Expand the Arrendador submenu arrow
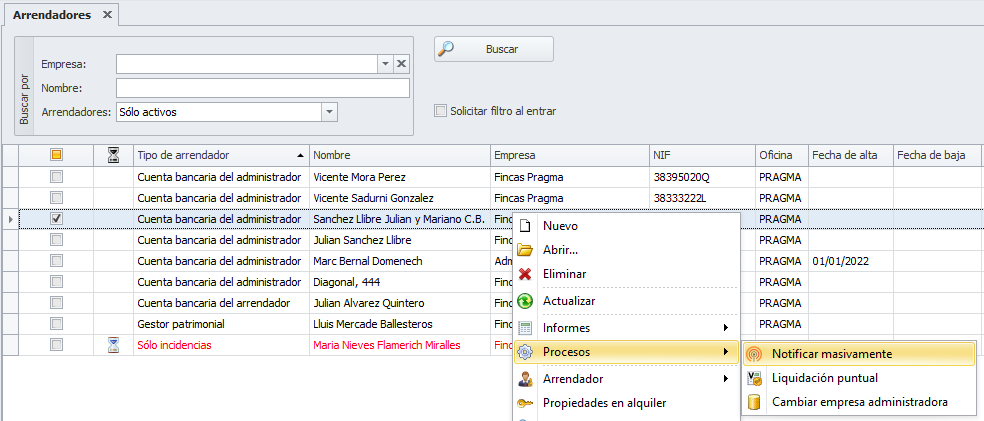984x421 pixels. tap(725, 379)
